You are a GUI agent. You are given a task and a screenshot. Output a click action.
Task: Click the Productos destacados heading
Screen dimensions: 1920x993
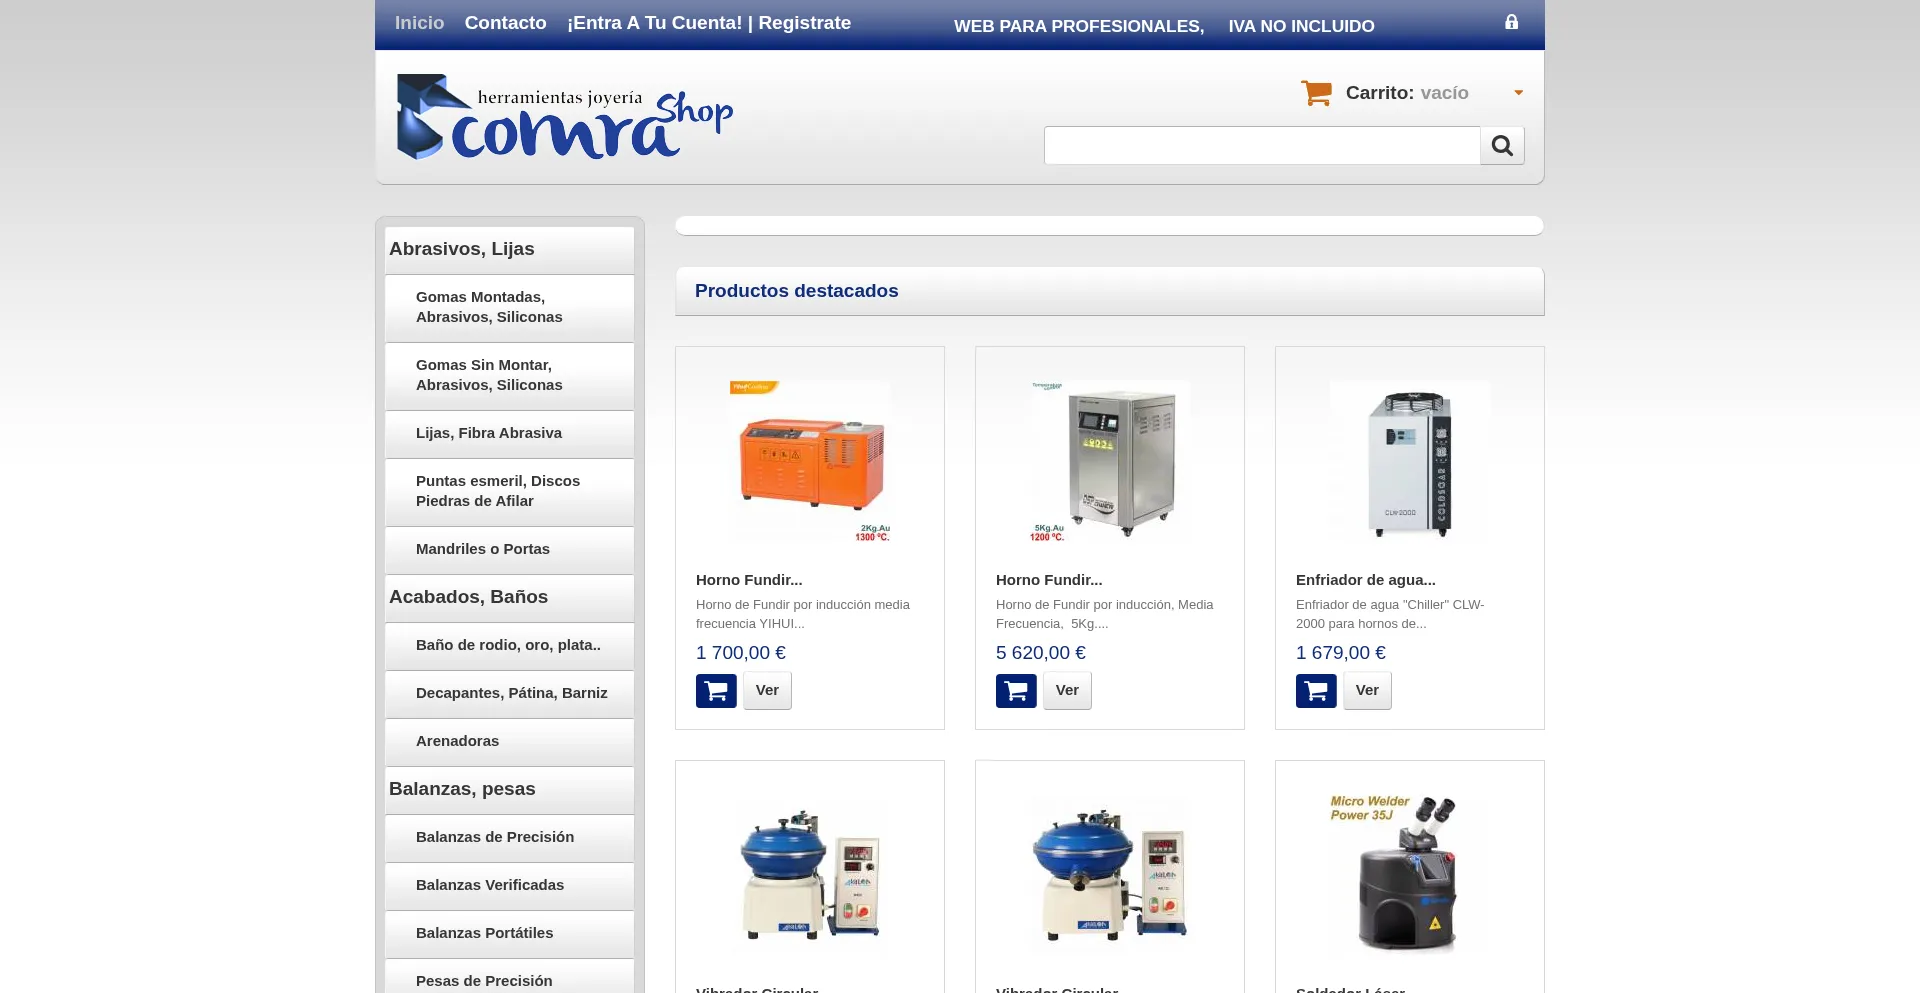[x=796, y=291]
